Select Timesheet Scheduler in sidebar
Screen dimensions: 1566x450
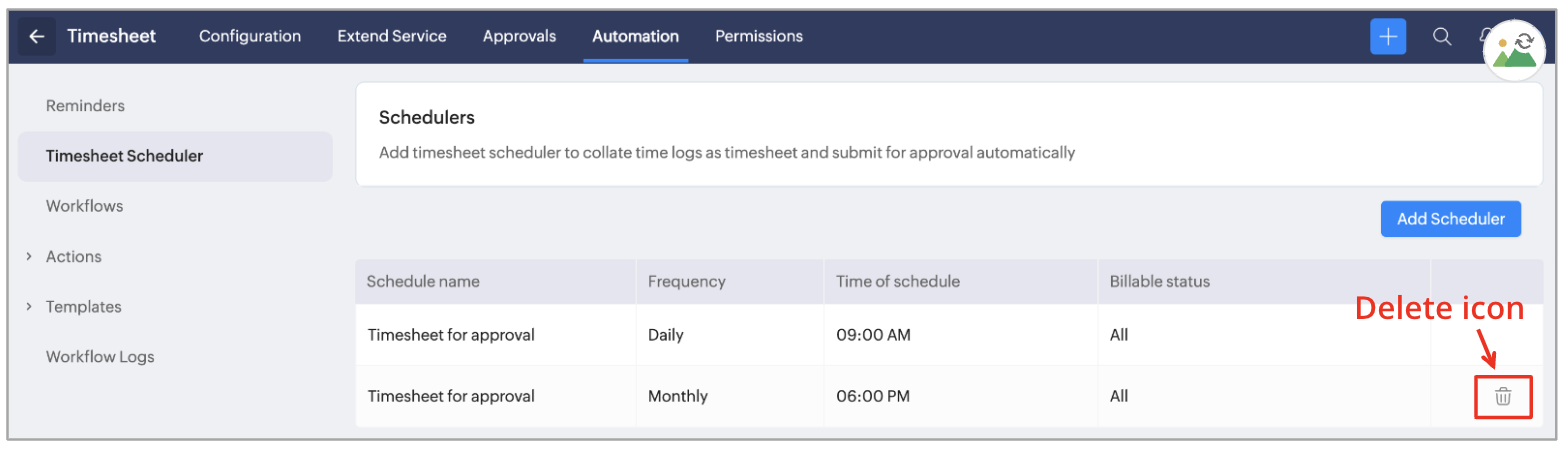pyautogui.click(x=124, y=157)
